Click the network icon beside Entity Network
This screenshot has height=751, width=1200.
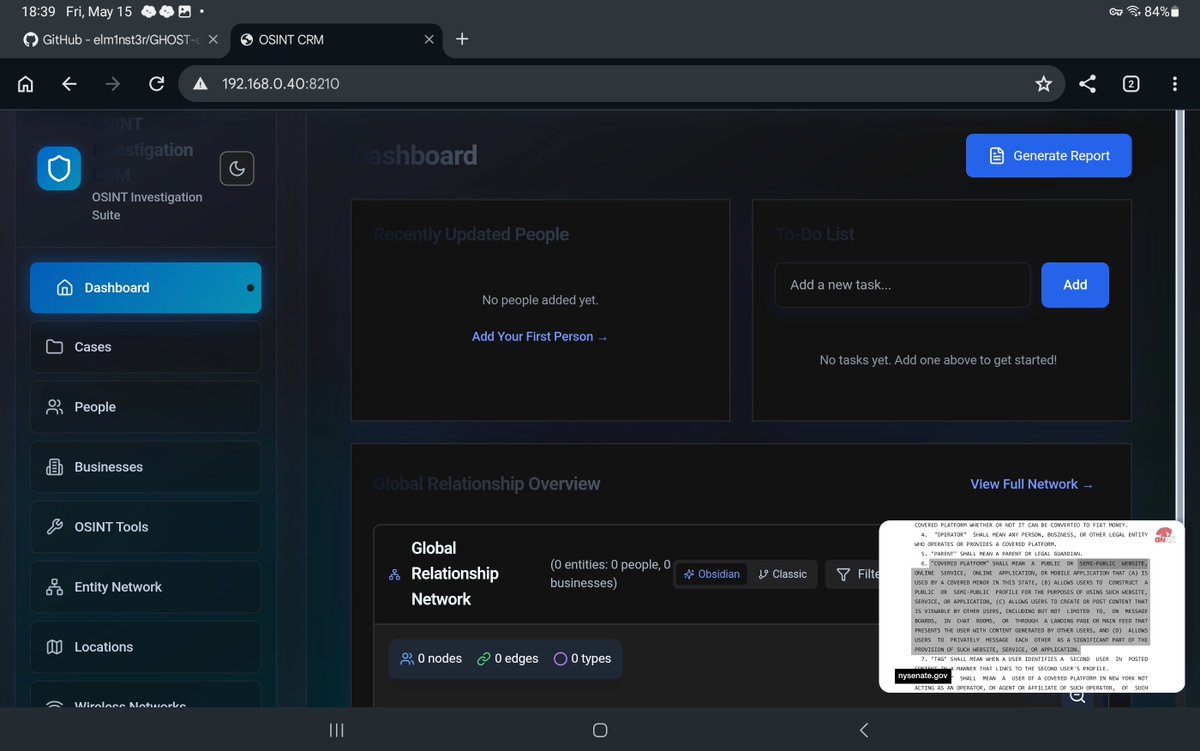(55, 587)
